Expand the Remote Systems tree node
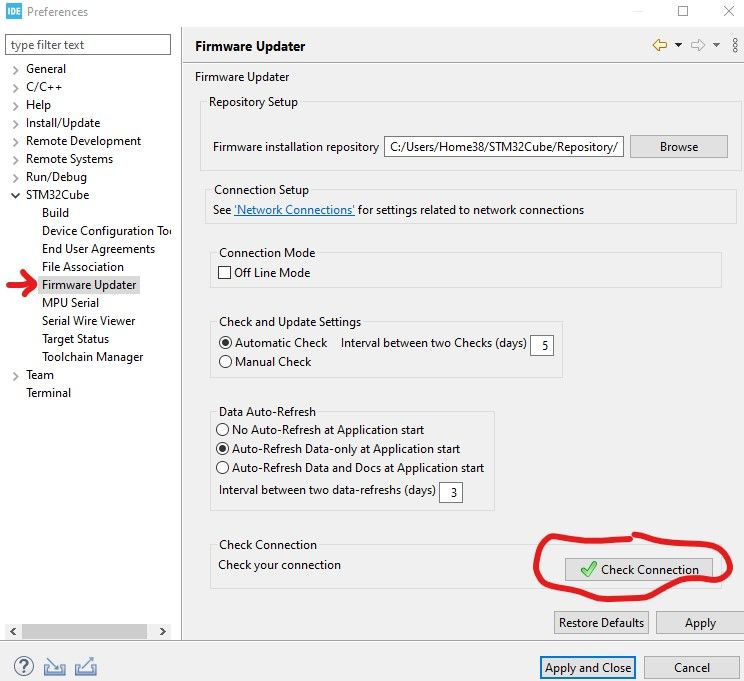This screenshot has width=744, height=681. (16, 160)
